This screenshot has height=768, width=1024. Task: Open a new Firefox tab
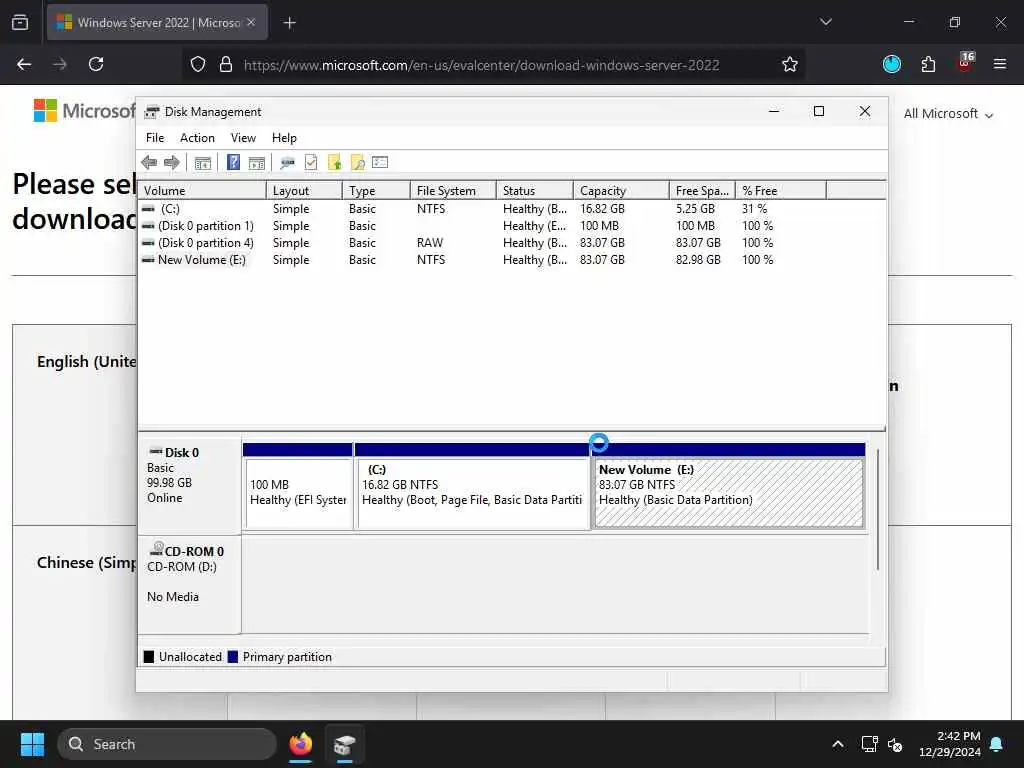(x=290, y=23)
